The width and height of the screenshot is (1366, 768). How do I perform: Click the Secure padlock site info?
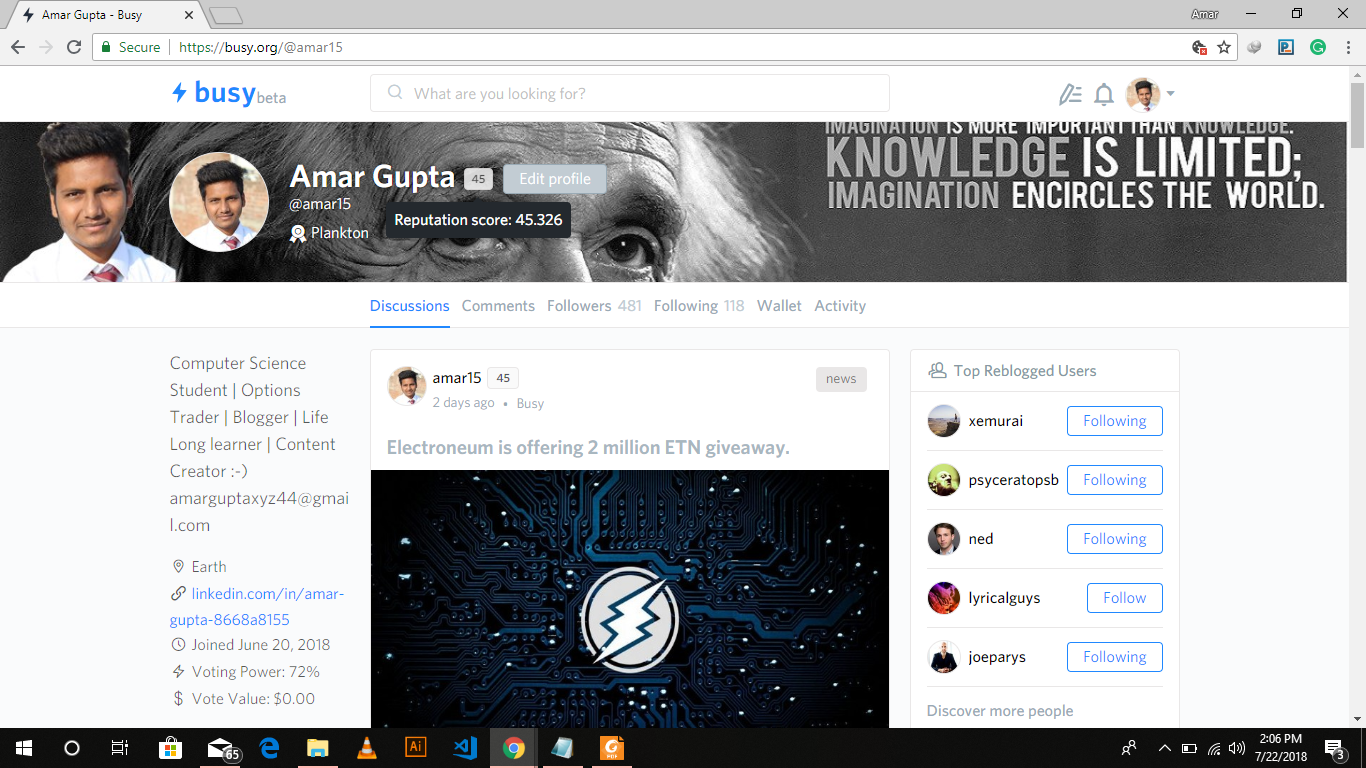point(130,47)
